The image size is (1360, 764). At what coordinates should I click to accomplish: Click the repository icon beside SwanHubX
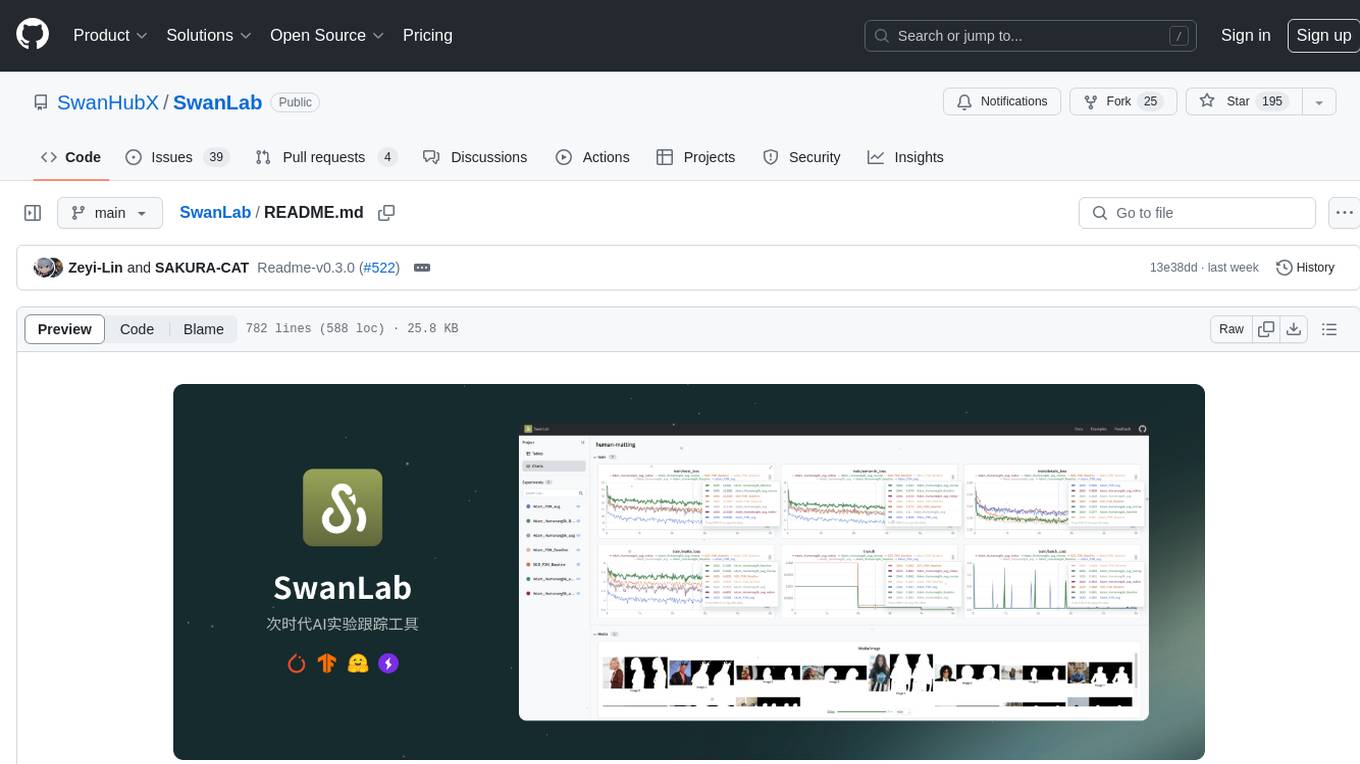coord(41,102)
